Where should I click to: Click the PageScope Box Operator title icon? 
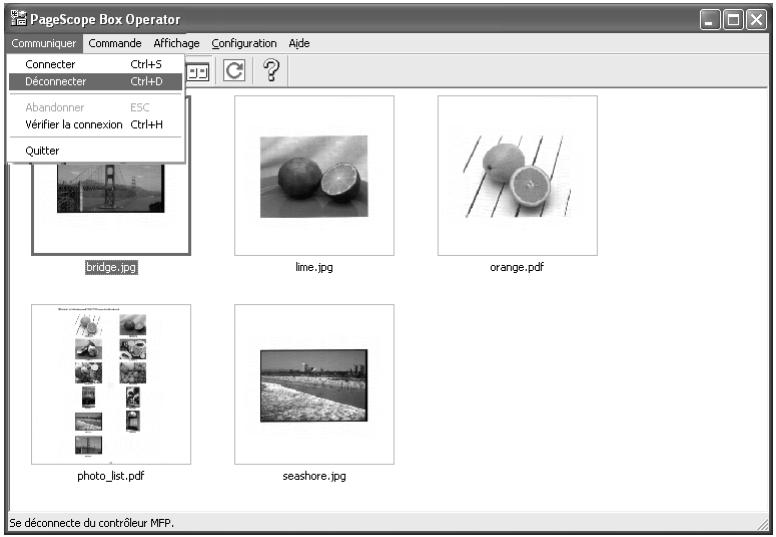point(18,18)
